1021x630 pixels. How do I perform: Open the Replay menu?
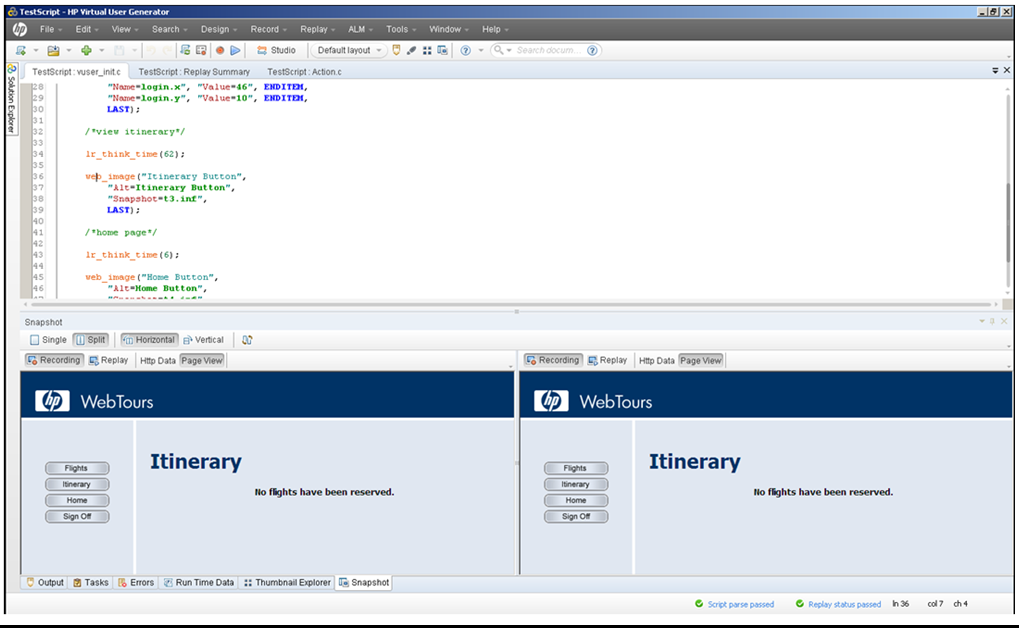pos(317,29)
